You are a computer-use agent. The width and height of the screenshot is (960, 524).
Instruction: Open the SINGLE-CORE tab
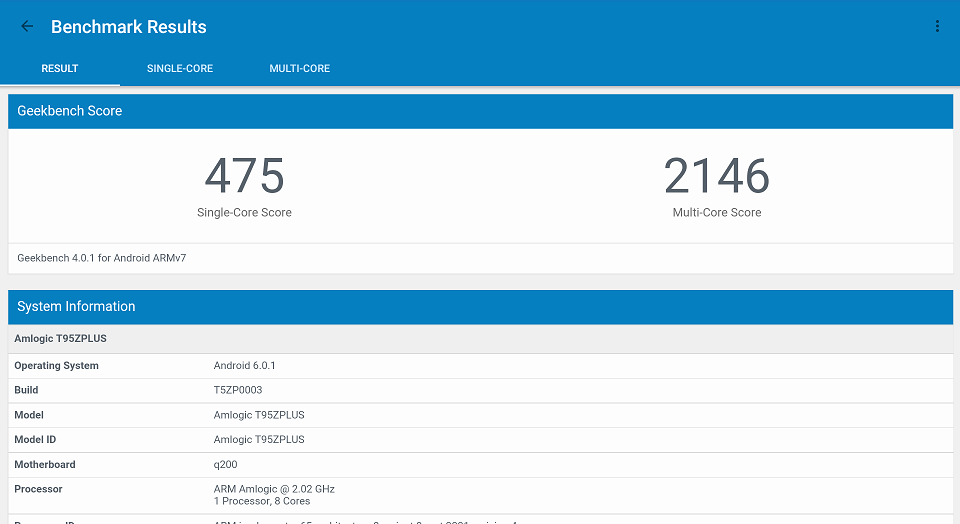180,69
